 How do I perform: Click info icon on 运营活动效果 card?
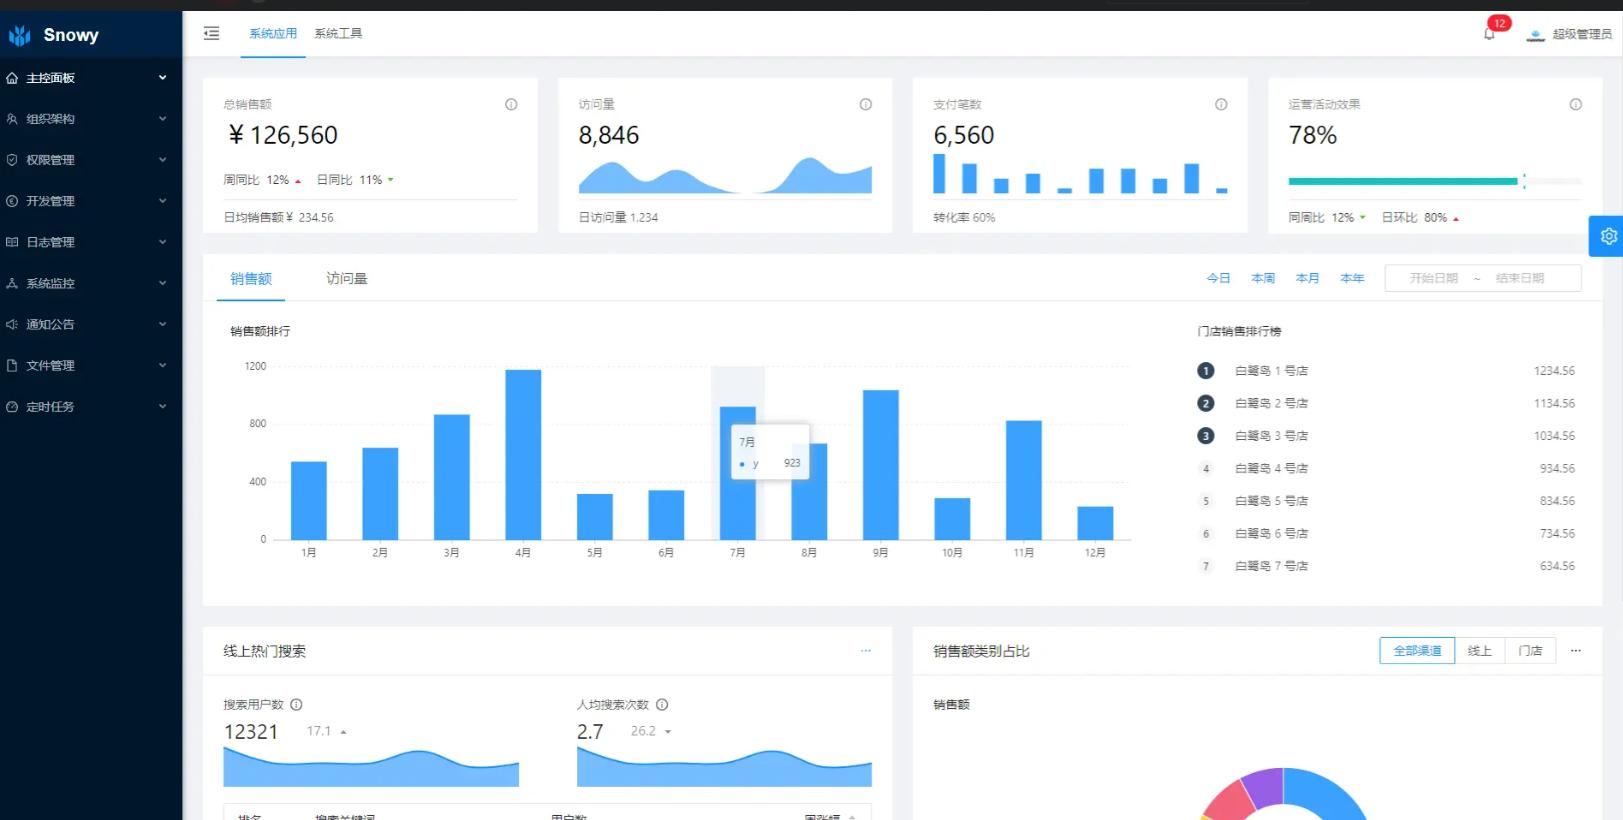tap(1576, 104)
